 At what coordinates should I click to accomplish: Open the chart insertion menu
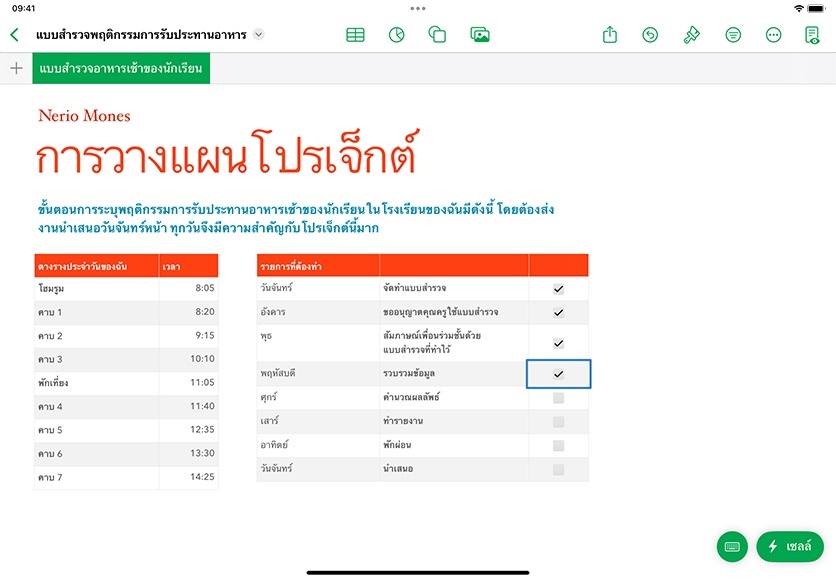(396, 35)
